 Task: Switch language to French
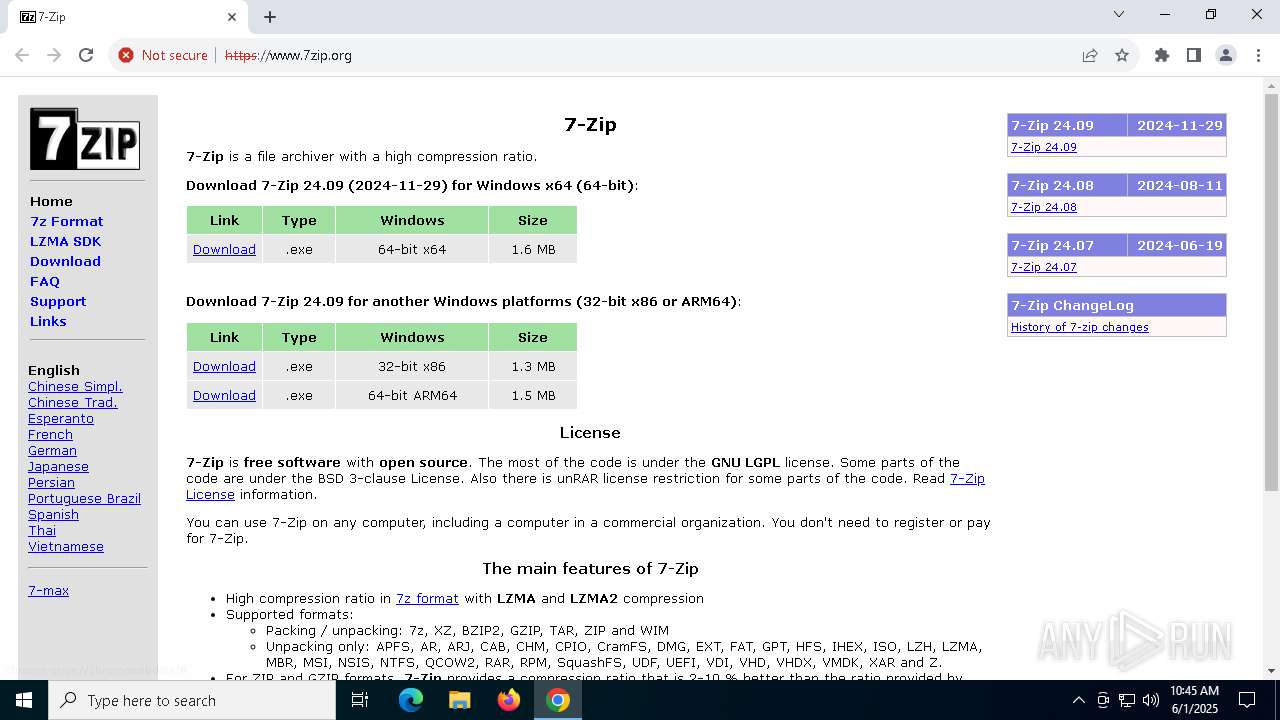point(50,434)
